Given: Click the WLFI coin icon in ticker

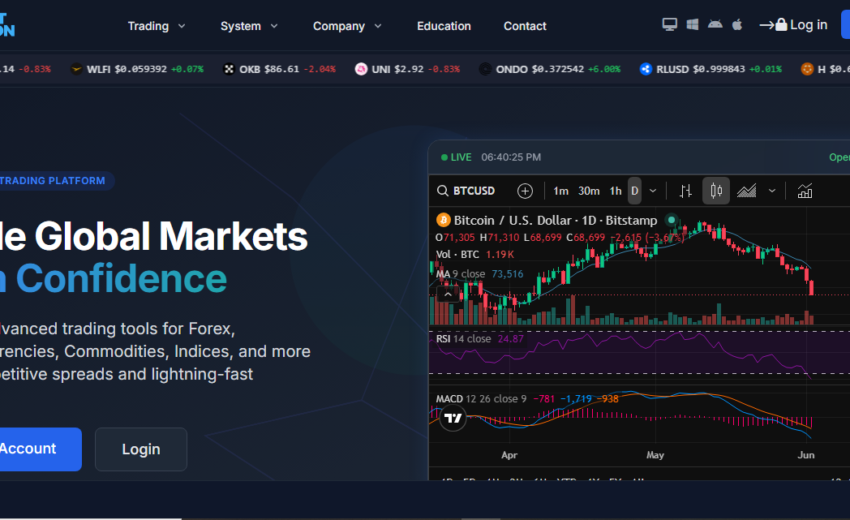Looking at the screenshot, I should click(x=76, y=69).
